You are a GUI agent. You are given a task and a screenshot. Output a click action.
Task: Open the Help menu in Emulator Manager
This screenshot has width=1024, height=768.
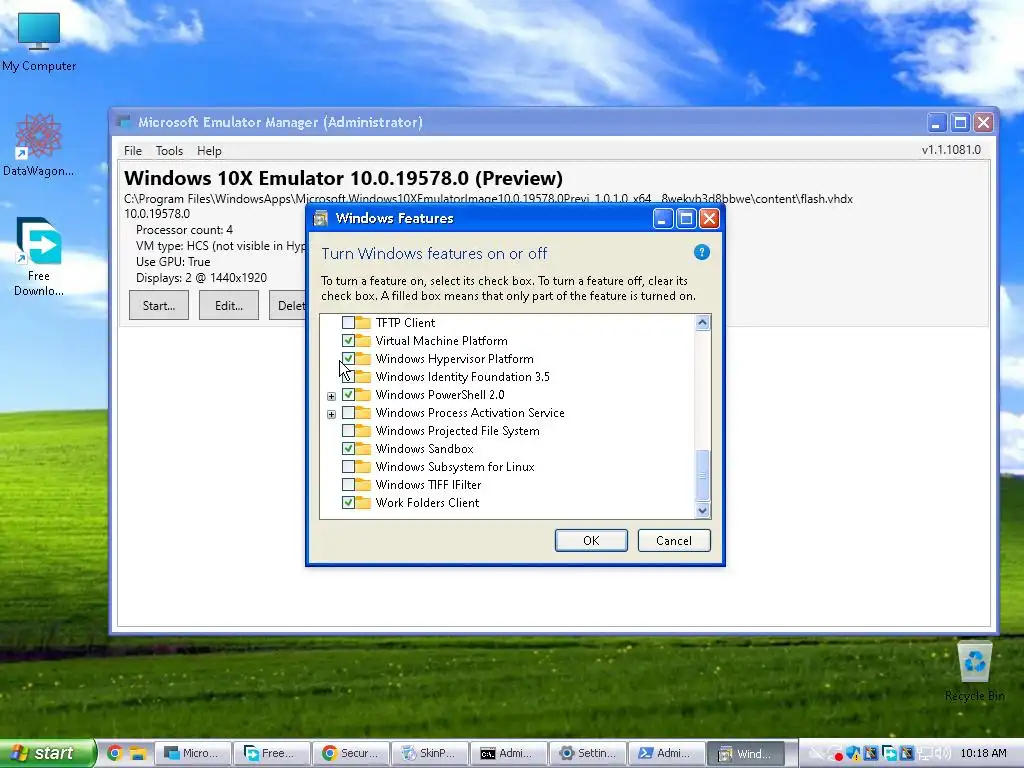209,151
